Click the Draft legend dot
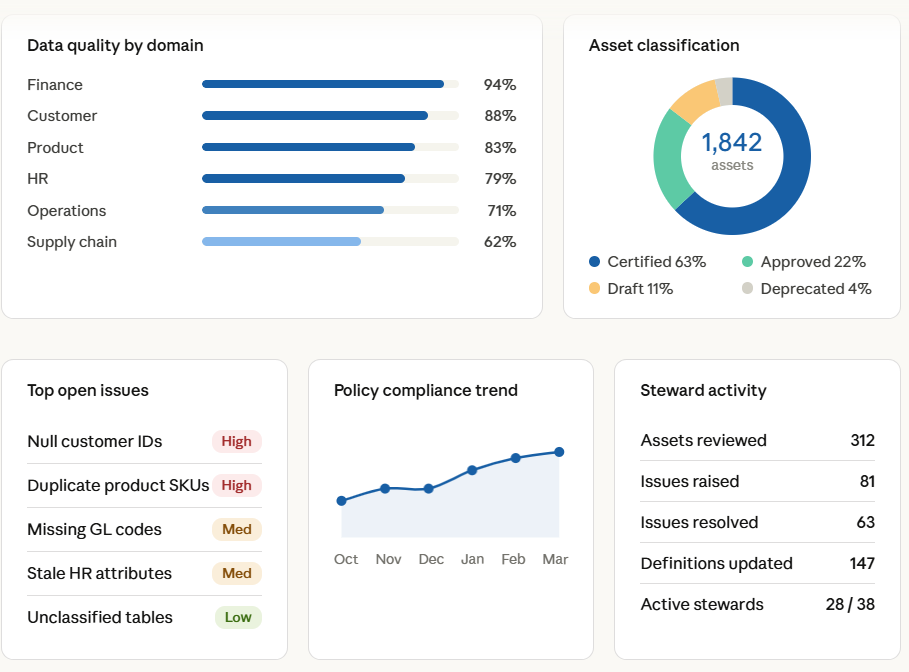The width and height of the screenshot is (909, 672). pos(596,288)
